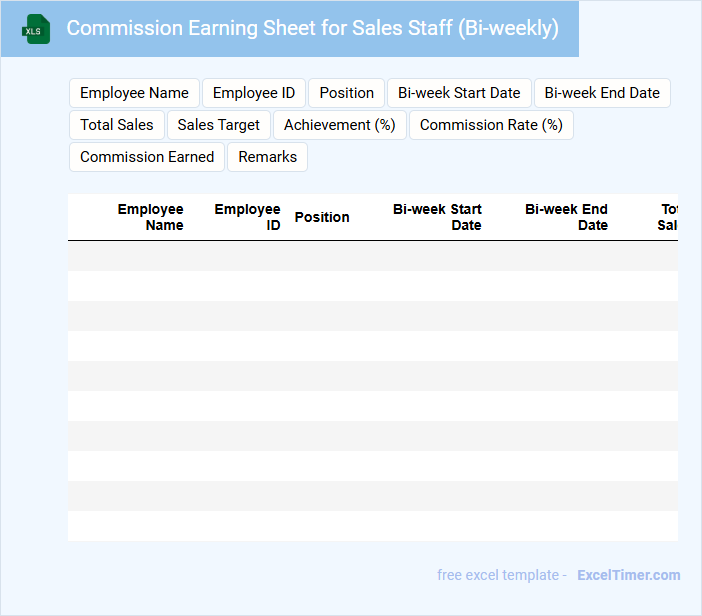
Task: Select the Employee Name tag
Action: (x=134, y=93)
